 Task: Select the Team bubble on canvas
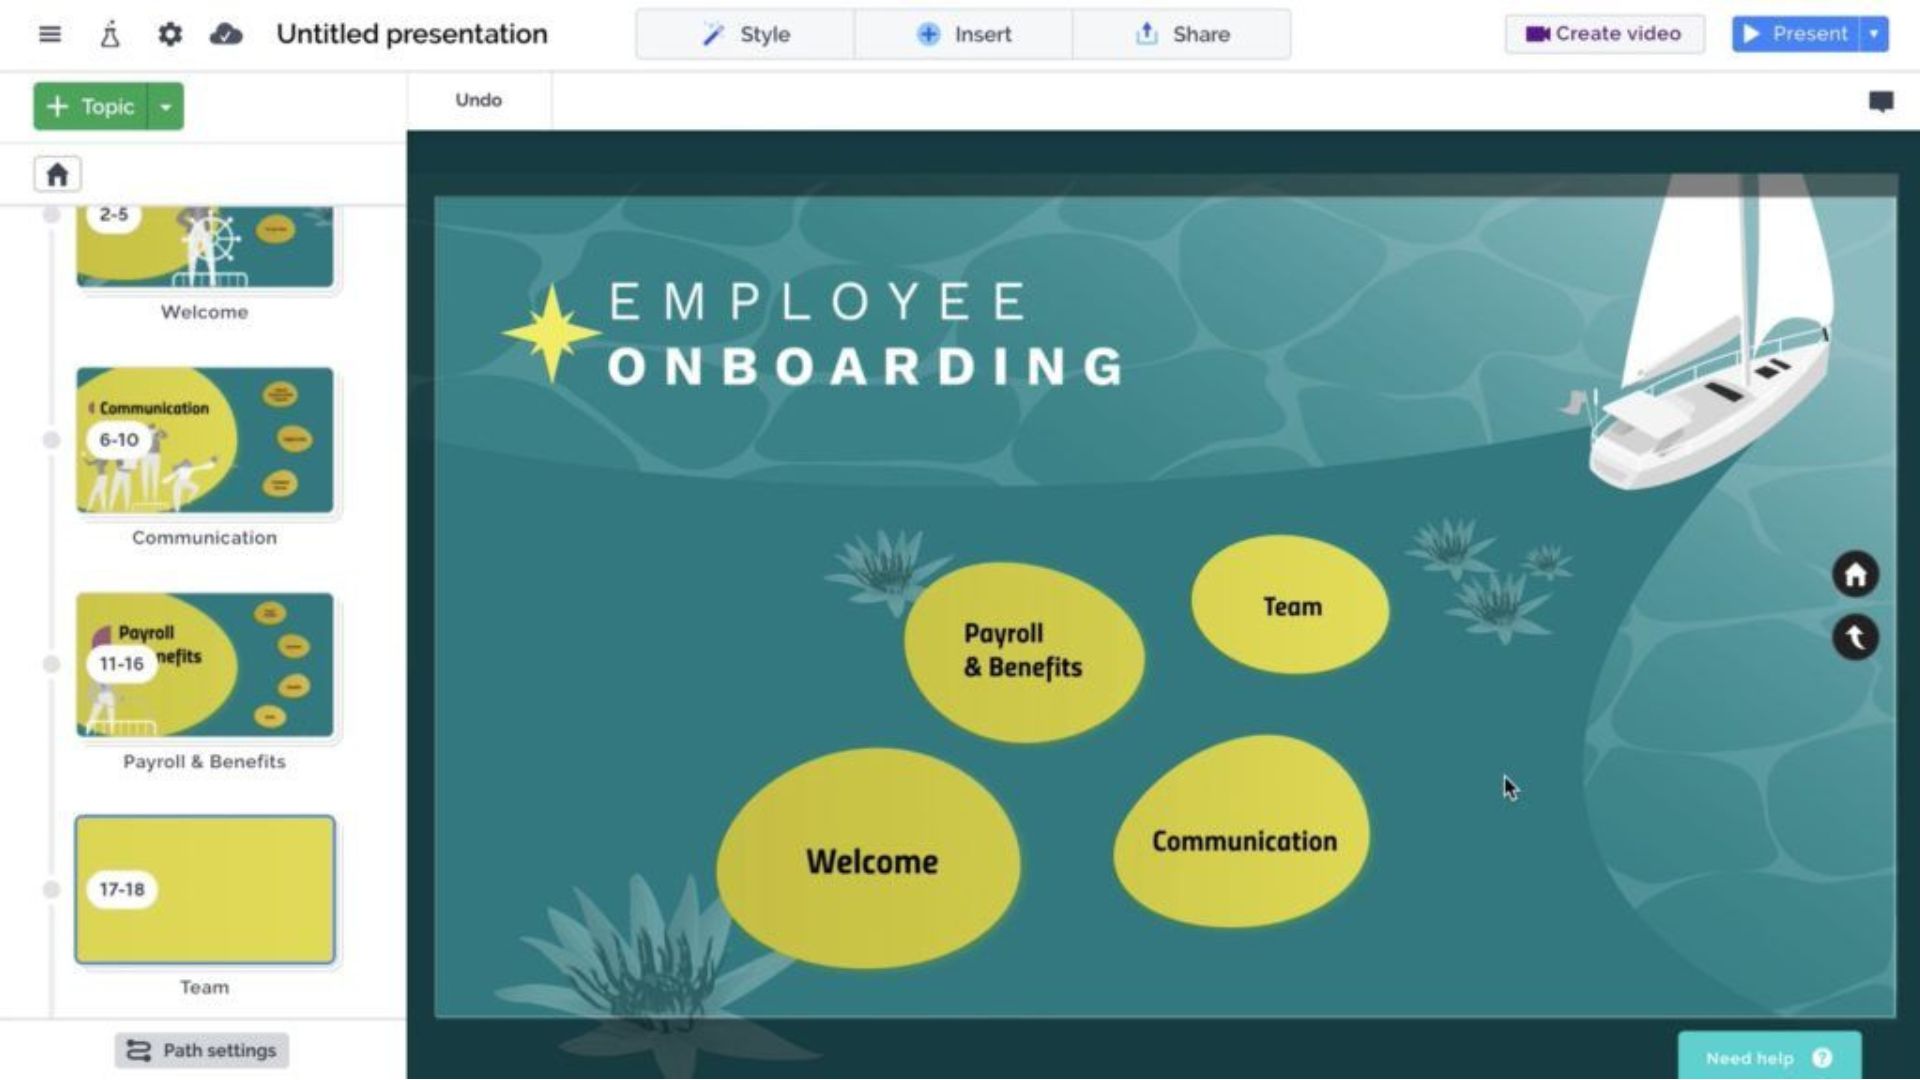tap(1290, 605)
